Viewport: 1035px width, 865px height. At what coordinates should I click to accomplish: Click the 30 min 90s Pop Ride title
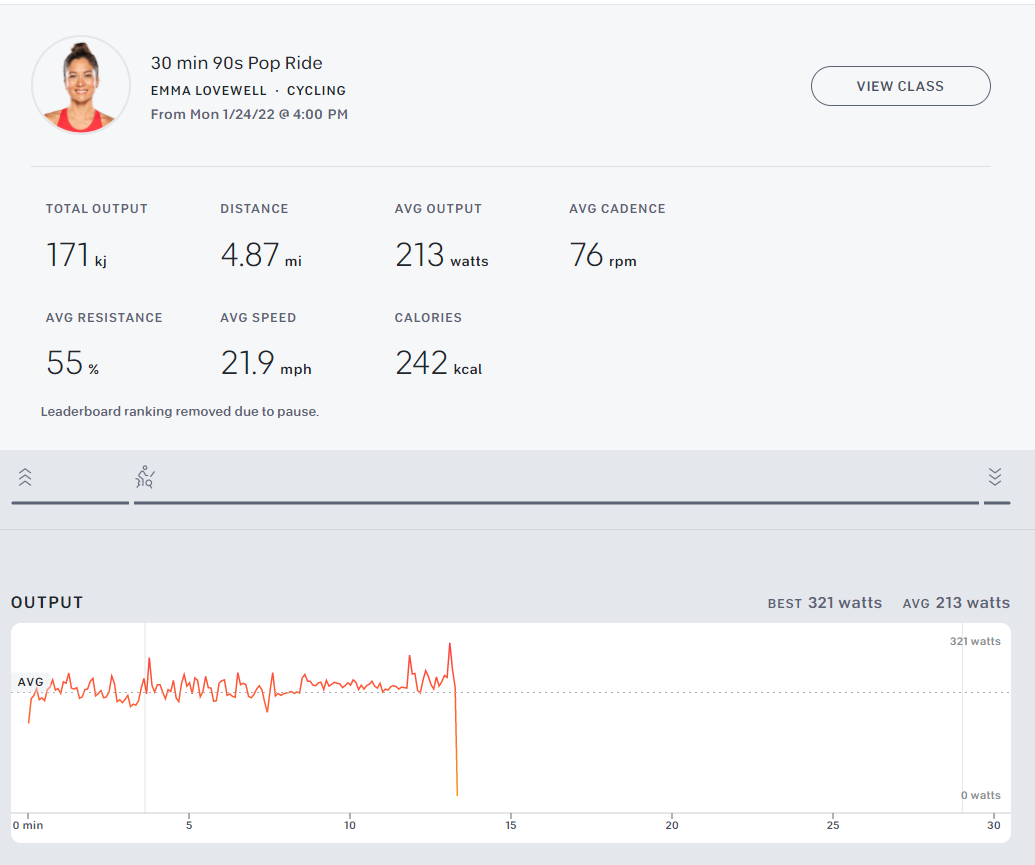[236, 63]
